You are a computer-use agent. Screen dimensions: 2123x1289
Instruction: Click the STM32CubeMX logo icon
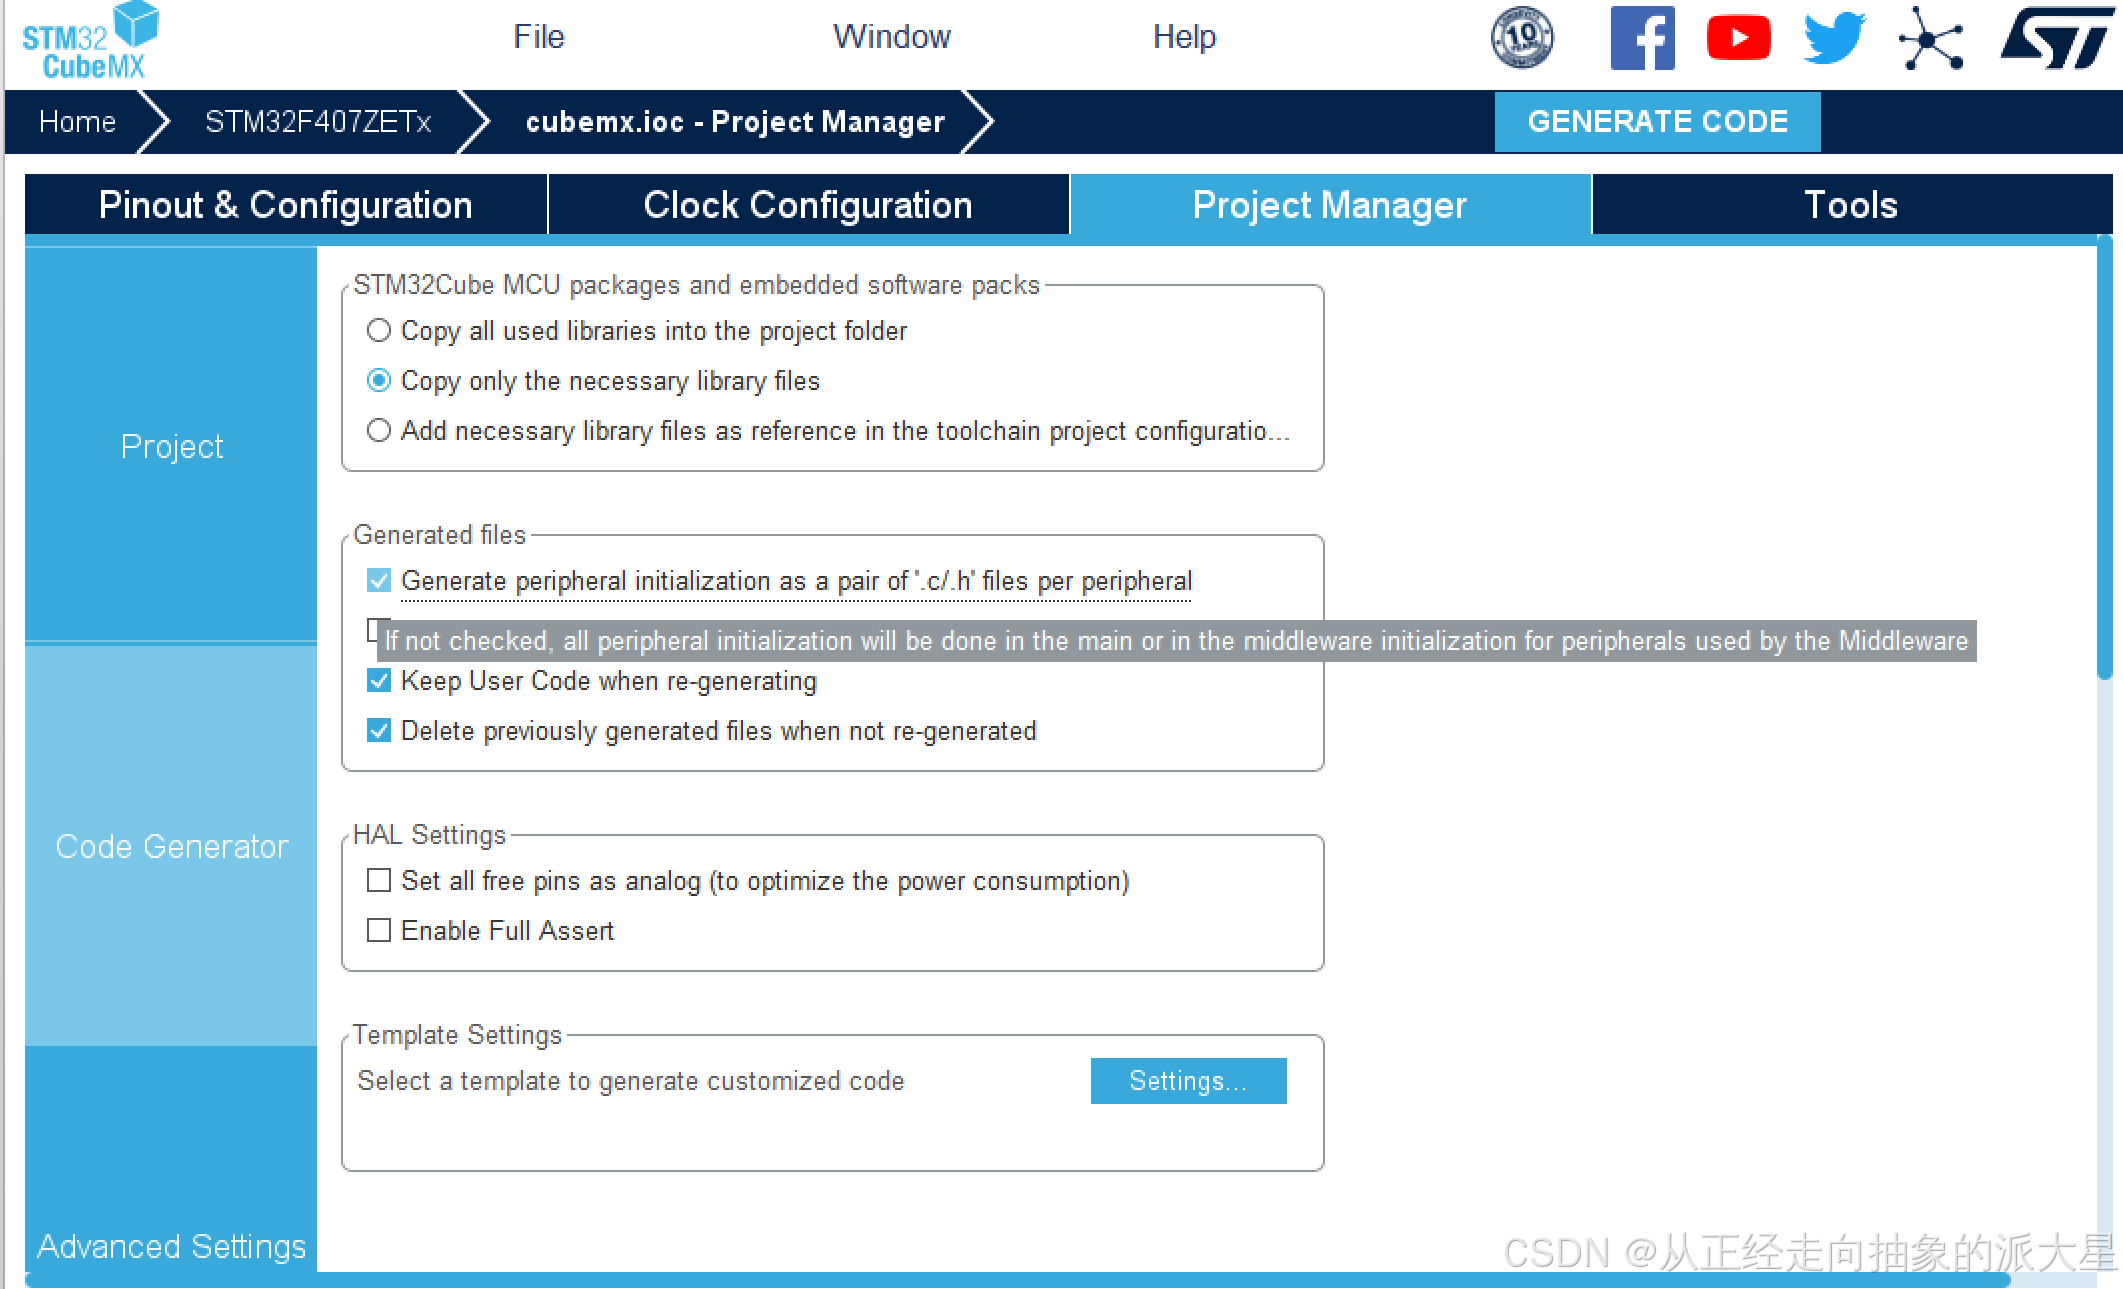click(x=90, y=42)
